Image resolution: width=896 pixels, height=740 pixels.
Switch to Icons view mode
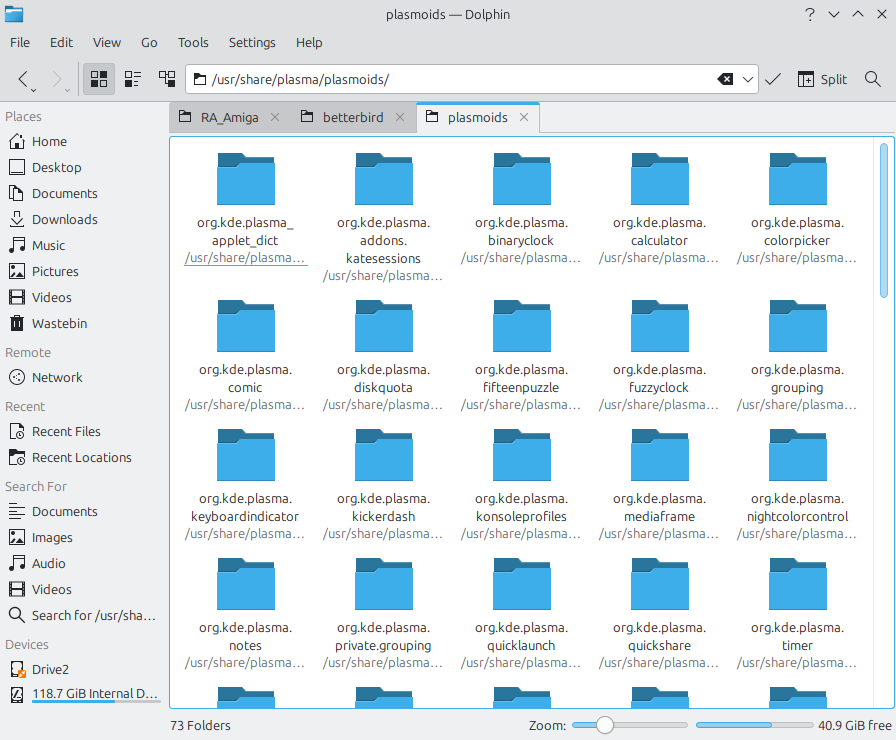pyautogui.click(x=99, y=79)
